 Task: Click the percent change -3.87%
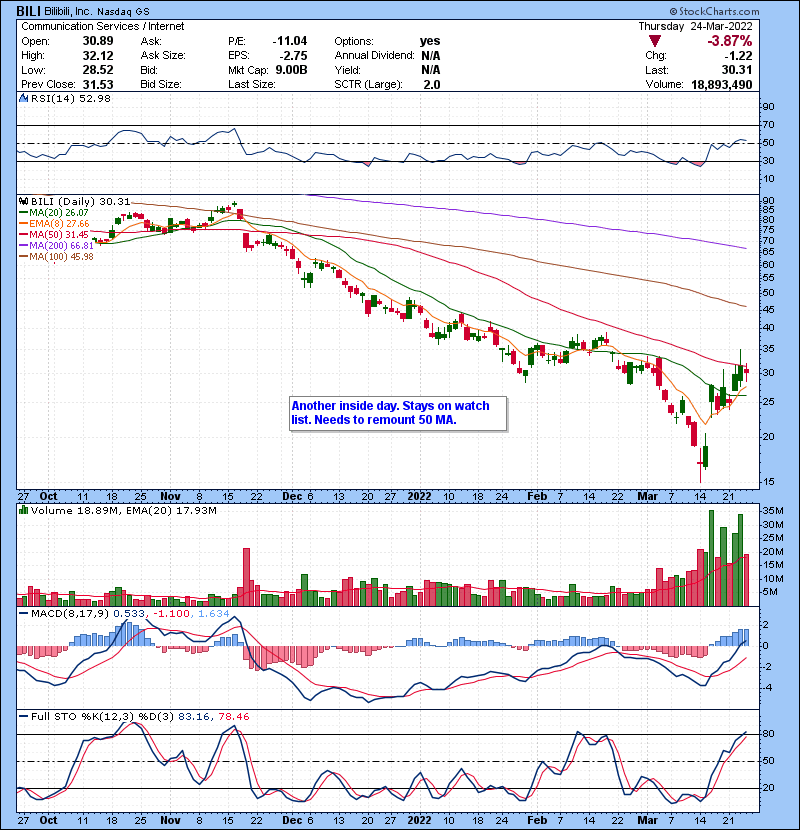(730, 41)
